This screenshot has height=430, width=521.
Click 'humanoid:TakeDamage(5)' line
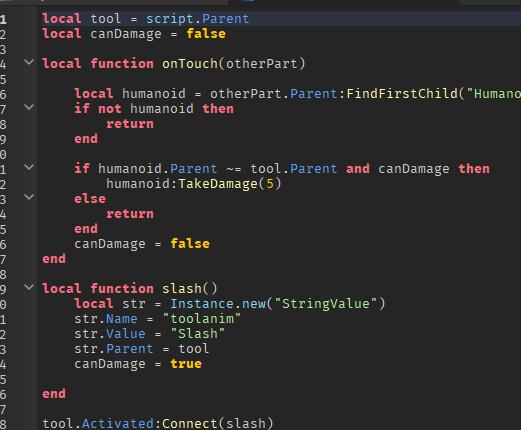194,184
